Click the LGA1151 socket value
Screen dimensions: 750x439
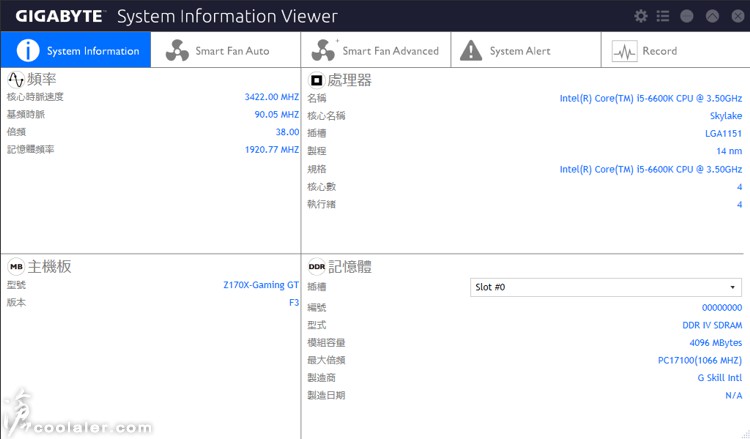point(723,133)
